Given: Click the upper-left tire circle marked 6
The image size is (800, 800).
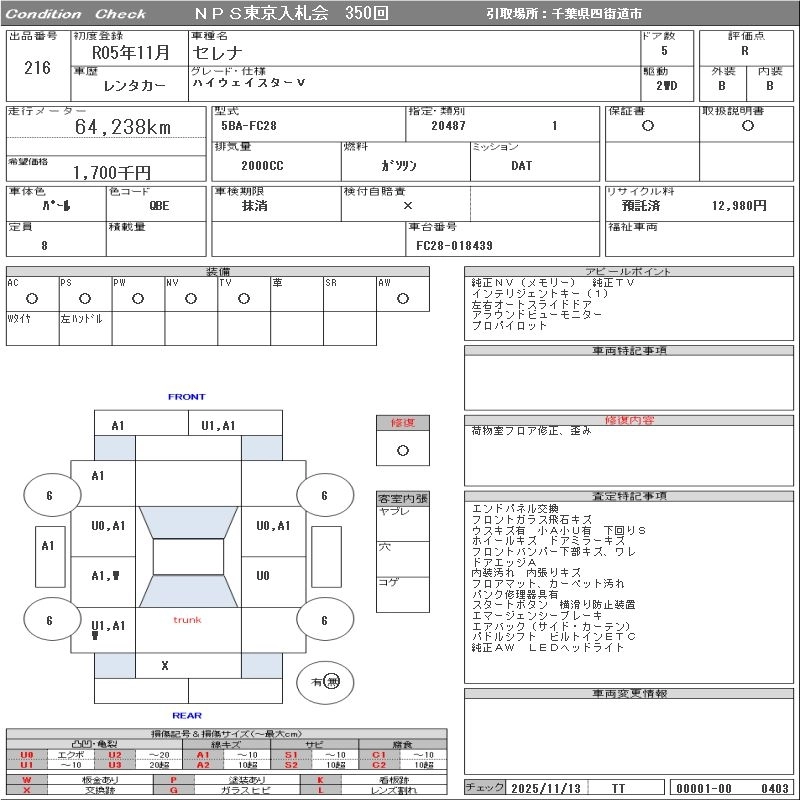Looking at the screenshot, I should point(50,495).
